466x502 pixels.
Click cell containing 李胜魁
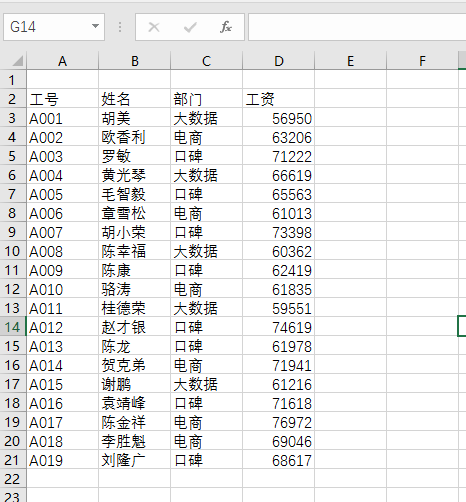135,440
